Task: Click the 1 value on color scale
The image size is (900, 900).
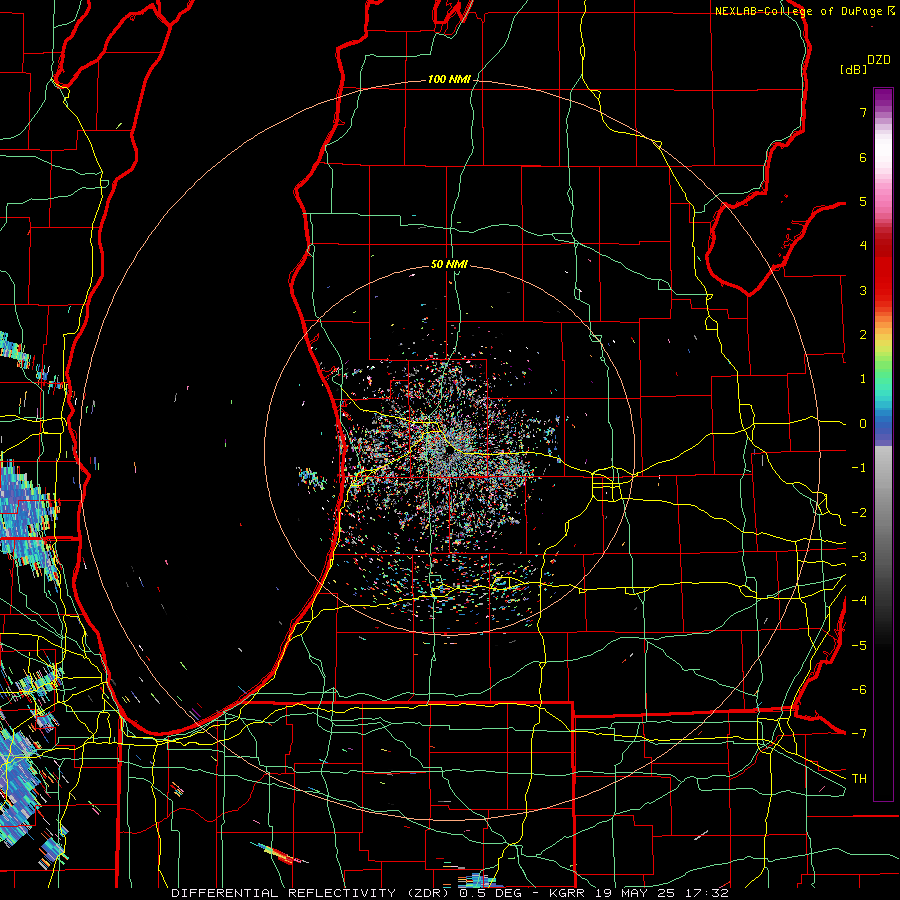Action: point(863,379)
